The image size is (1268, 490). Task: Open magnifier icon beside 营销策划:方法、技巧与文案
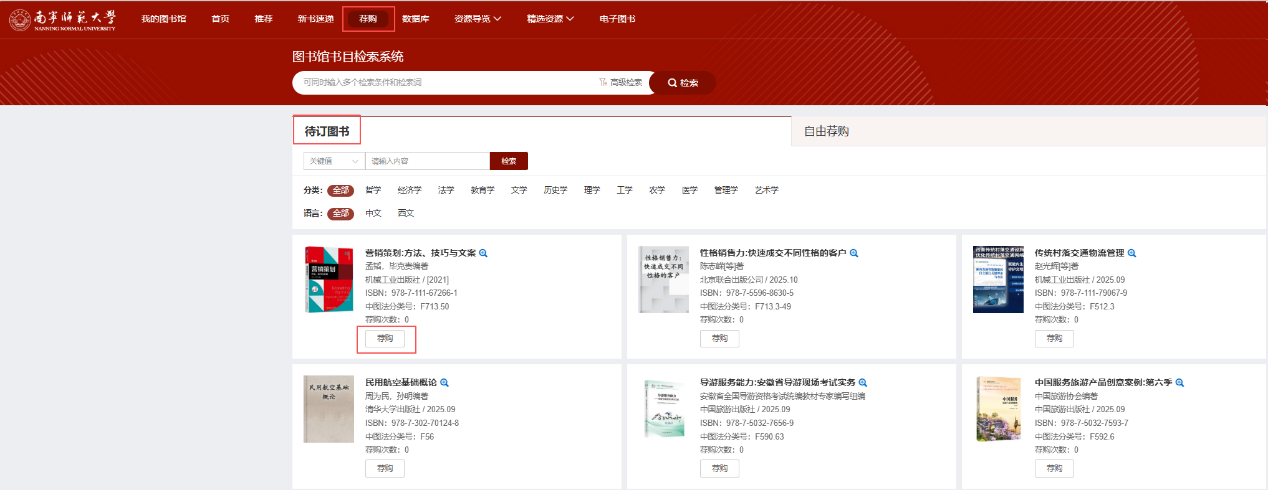point(484,253)
